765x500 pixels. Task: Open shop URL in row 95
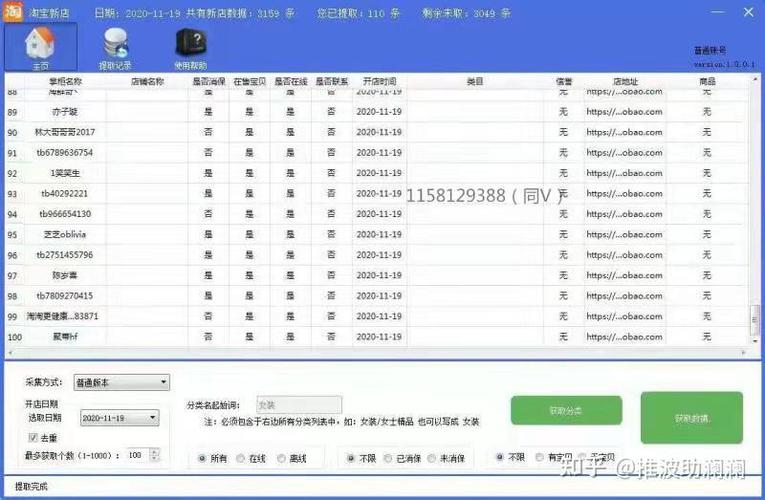(x=624, y=235)
